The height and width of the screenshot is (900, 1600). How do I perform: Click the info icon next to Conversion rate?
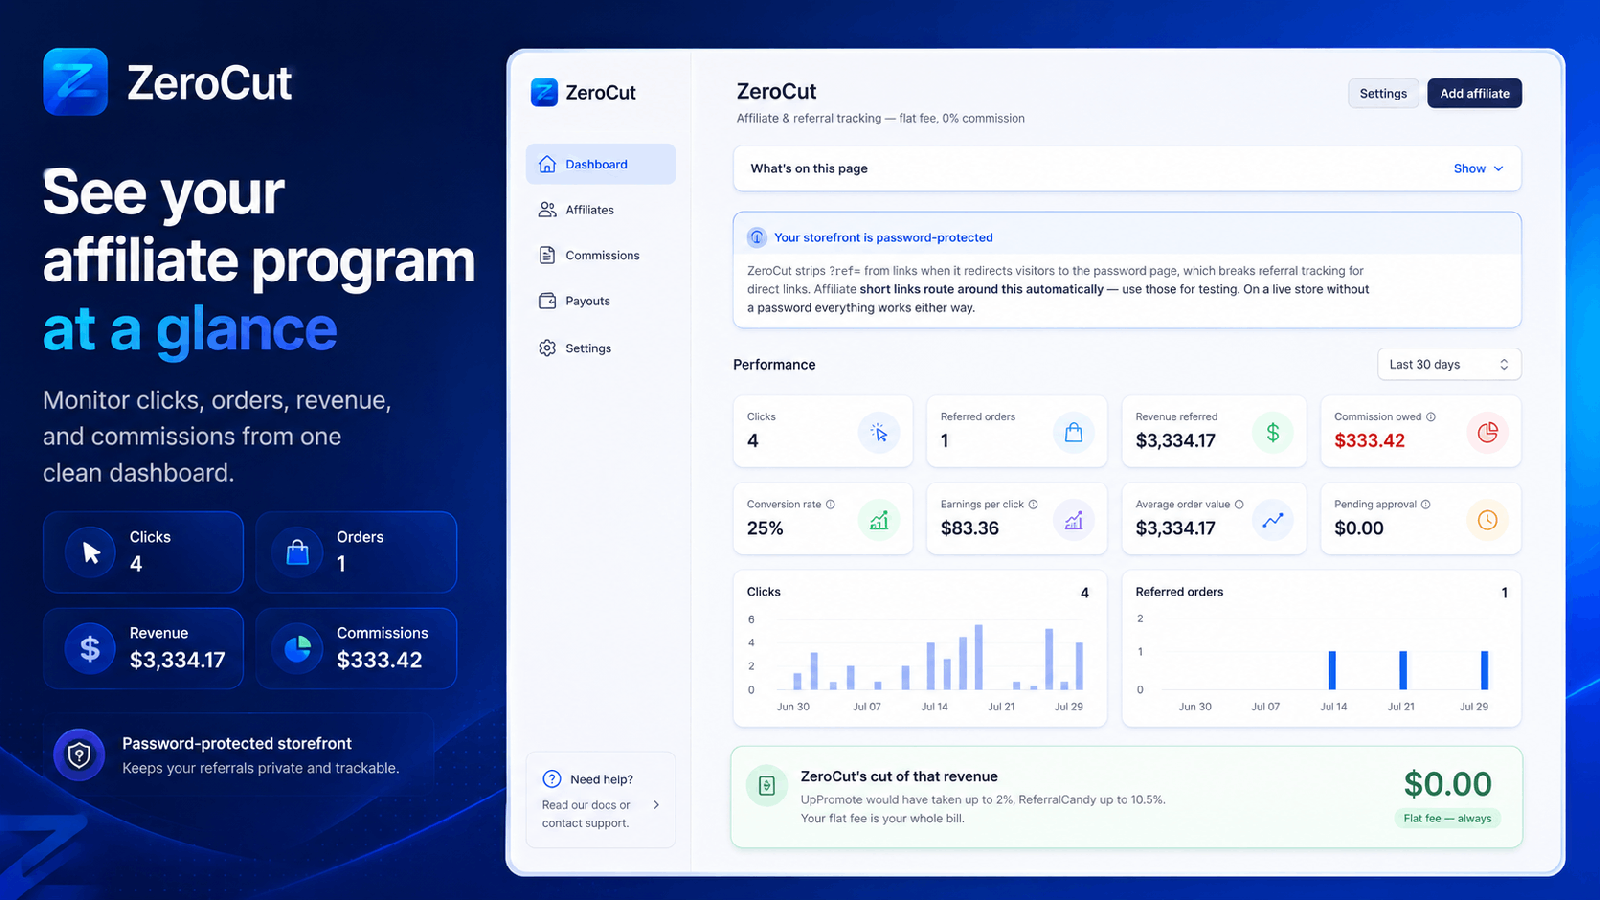coord(830,504)
